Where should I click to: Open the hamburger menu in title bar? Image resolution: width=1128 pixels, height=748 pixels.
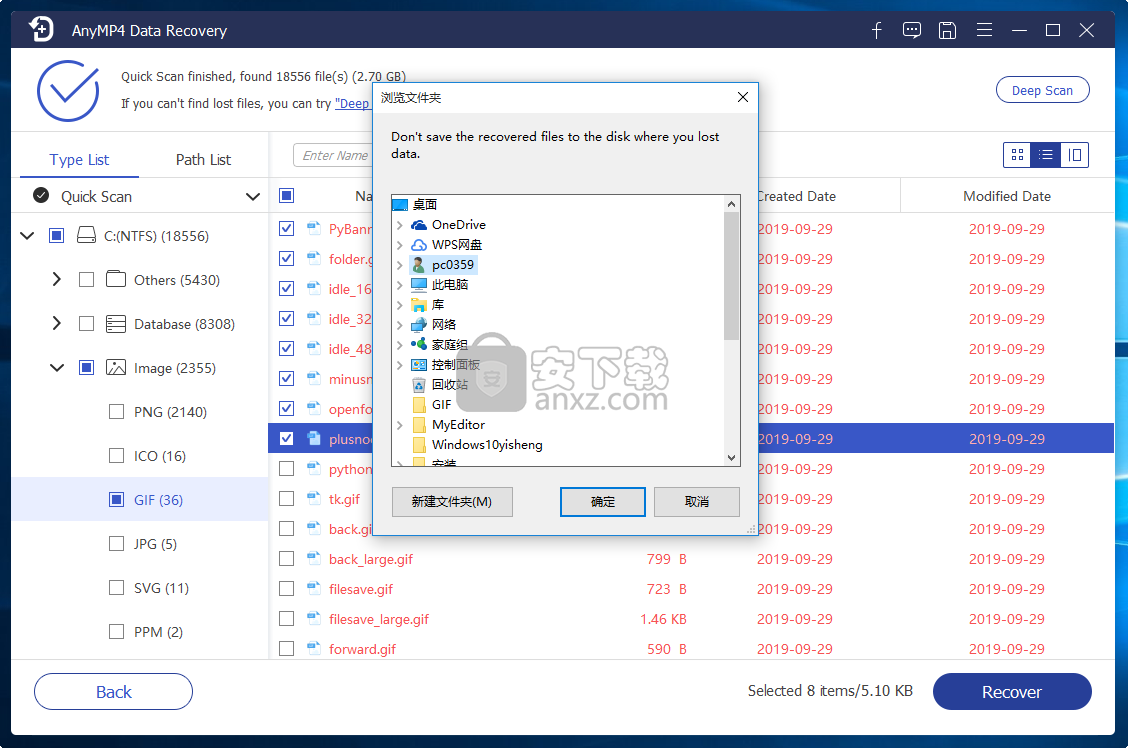click(x=983, y=30)
